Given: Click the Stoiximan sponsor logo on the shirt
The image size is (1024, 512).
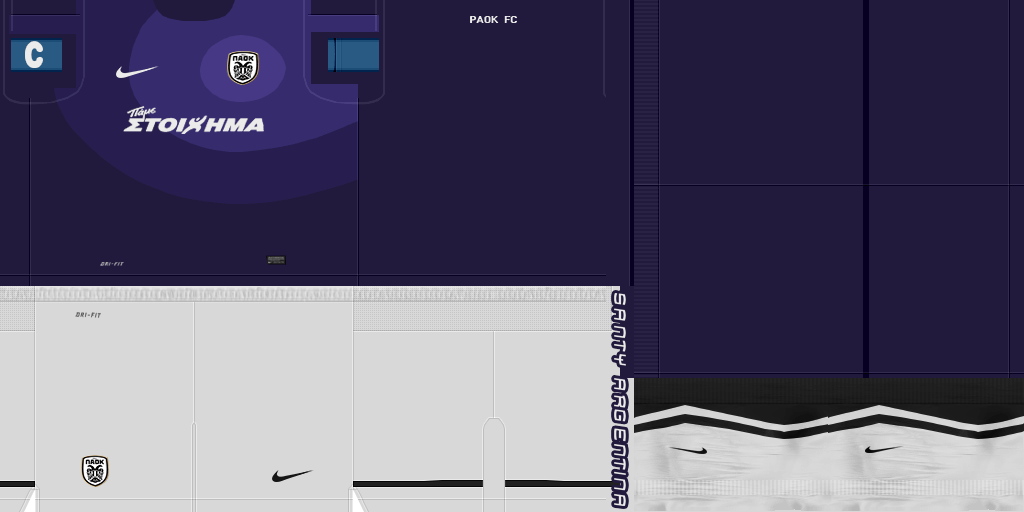Looking at the screenshot, I should click(x=194, y=121).
